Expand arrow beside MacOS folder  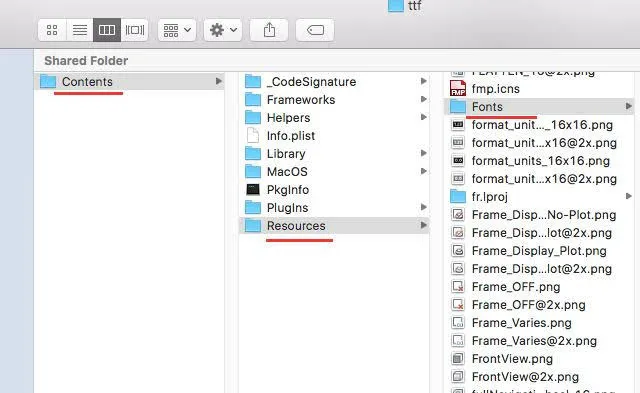(424, 171)
